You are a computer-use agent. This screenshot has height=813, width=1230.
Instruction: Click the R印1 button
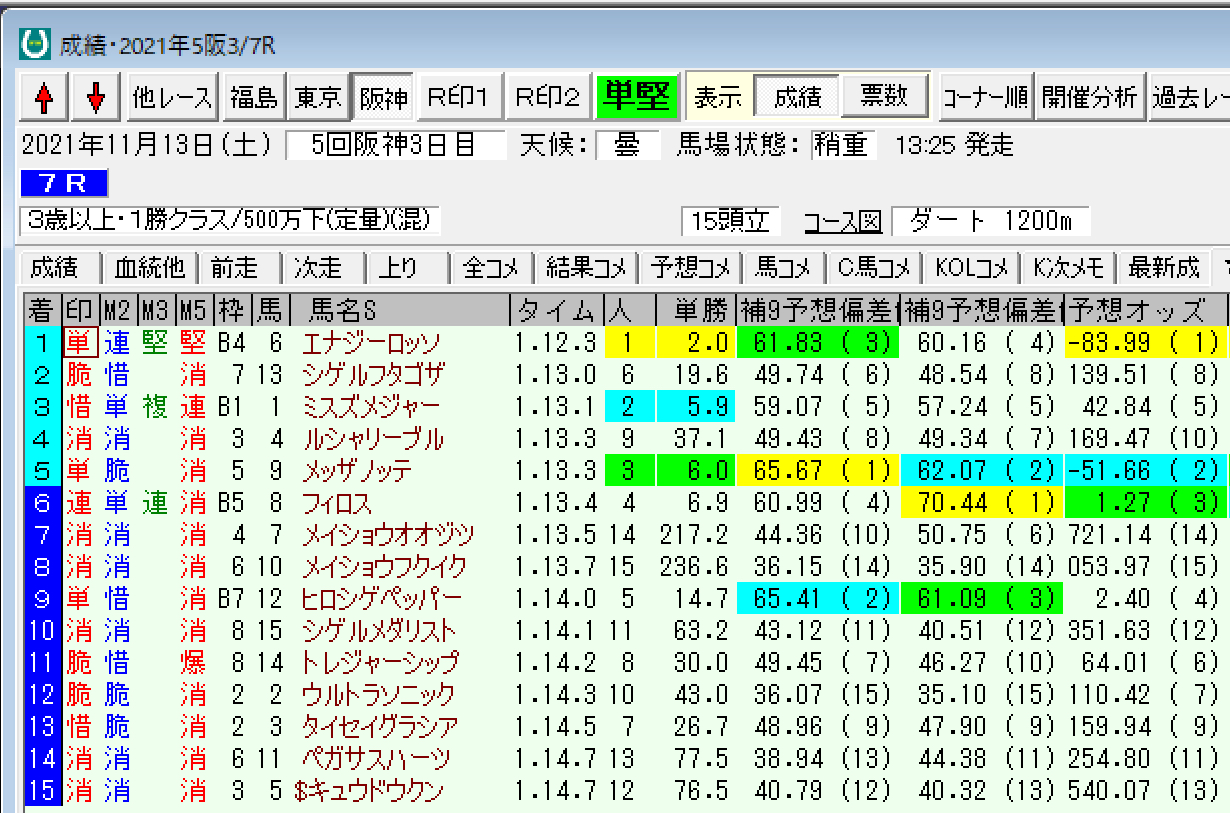point(458,97)
